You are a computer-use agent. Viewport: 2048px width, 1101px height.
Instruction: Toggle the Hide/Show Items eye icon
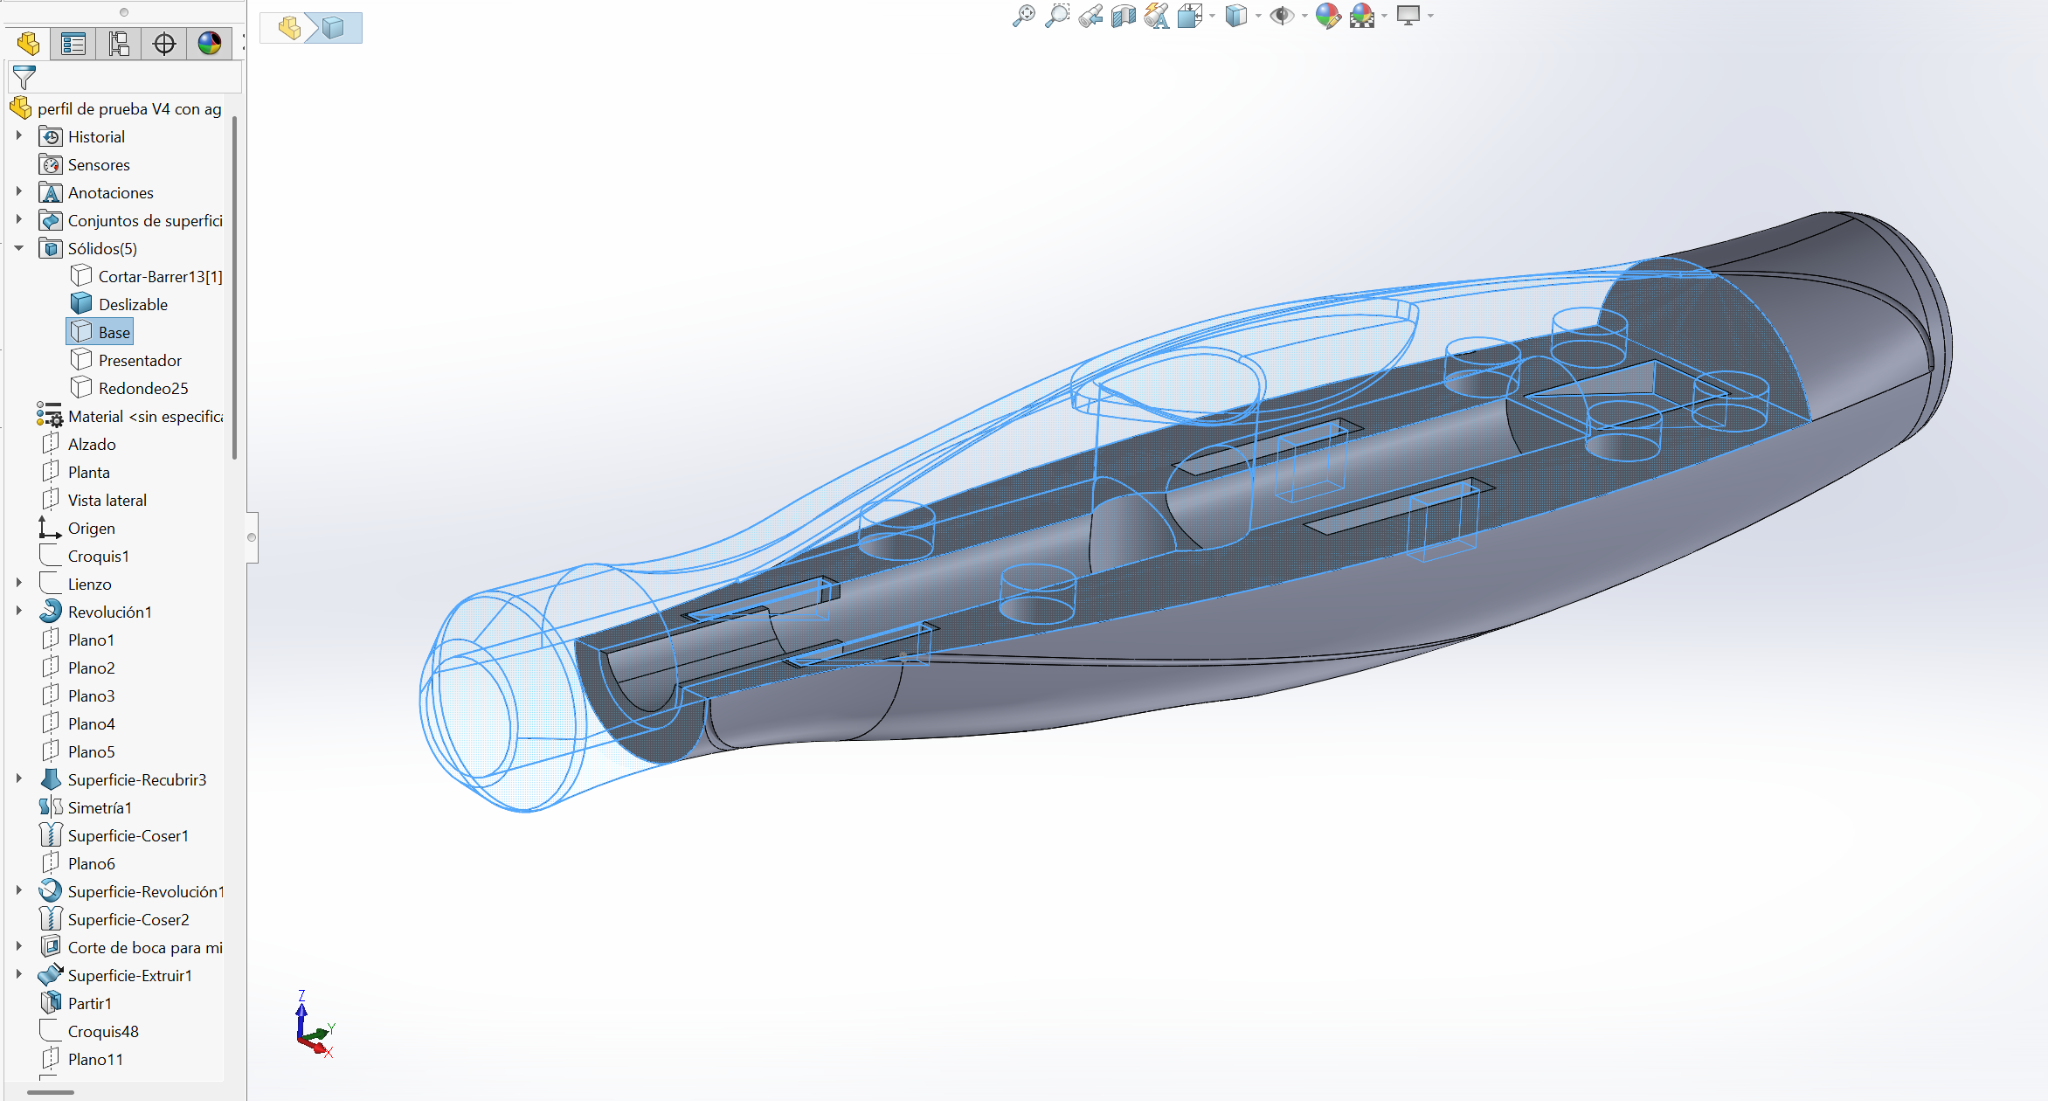click(x=1282, y=16)
